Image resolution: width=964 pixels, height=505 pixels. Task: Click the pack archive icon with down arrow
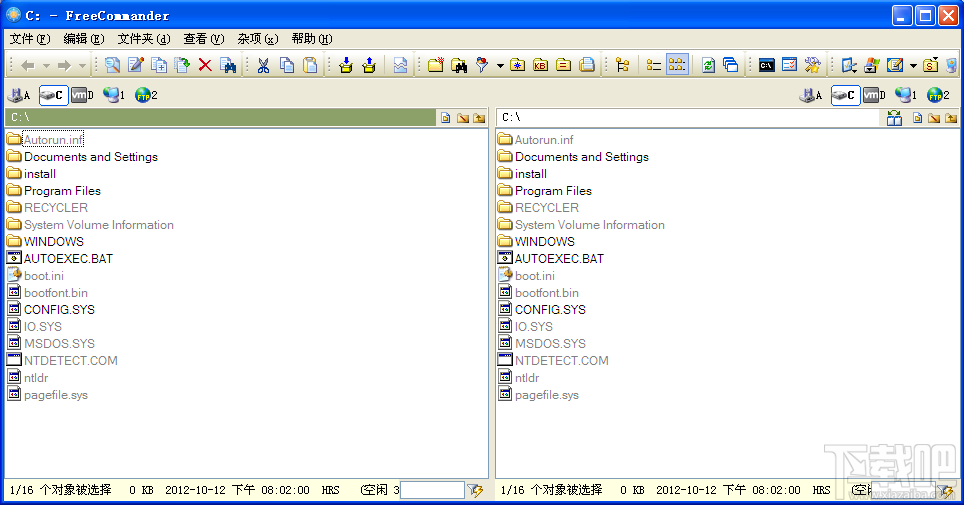(x=346, y=65)
